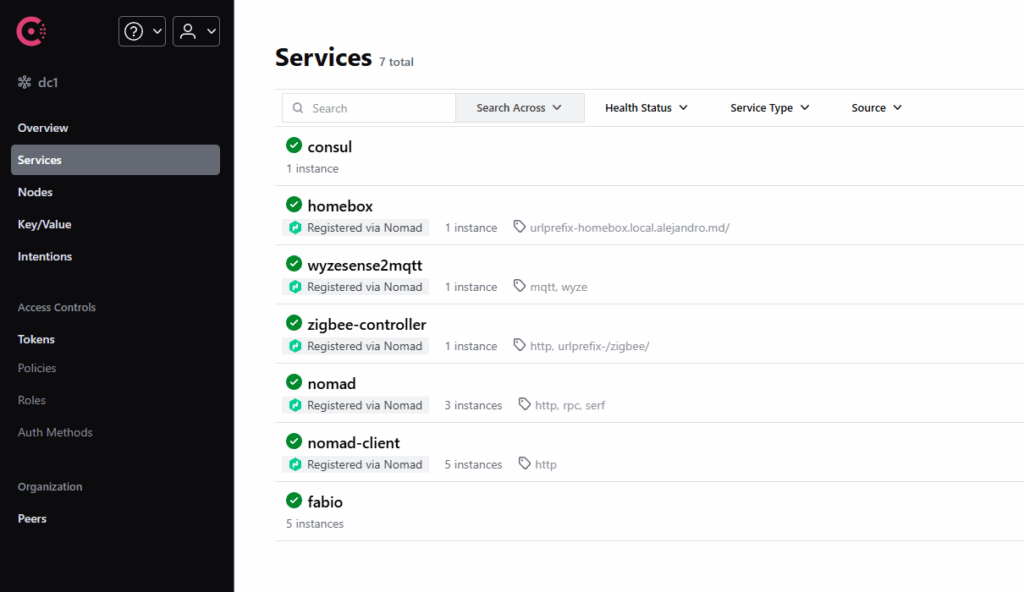Open the help question mark menu
Viewport: 1024px width, 592px height.
click(x=142, y=31)
